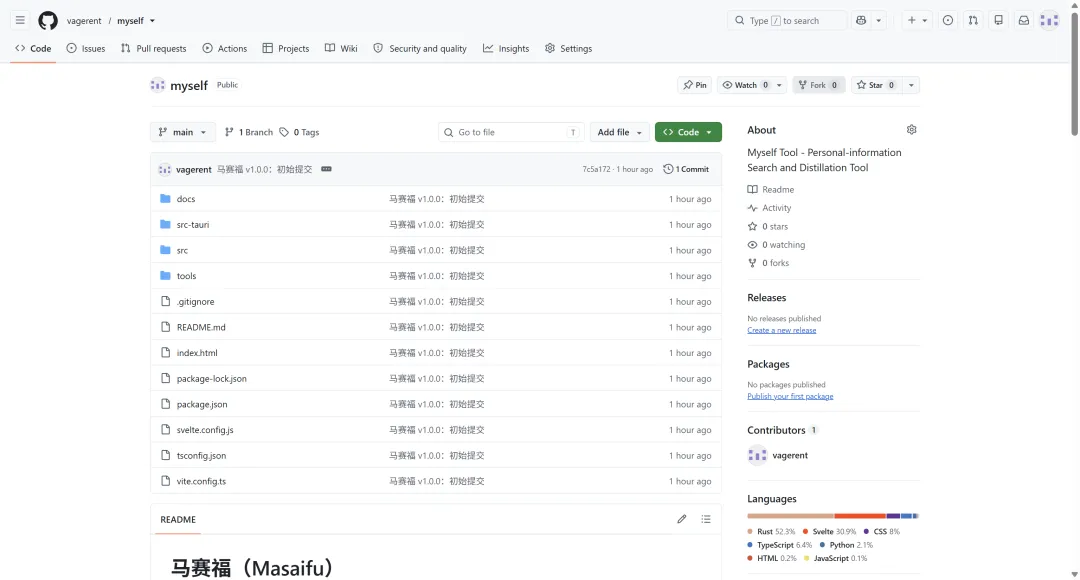1080x580 pixels.
Task: Open the docs folder icon
Action: [x=165, y=198]
